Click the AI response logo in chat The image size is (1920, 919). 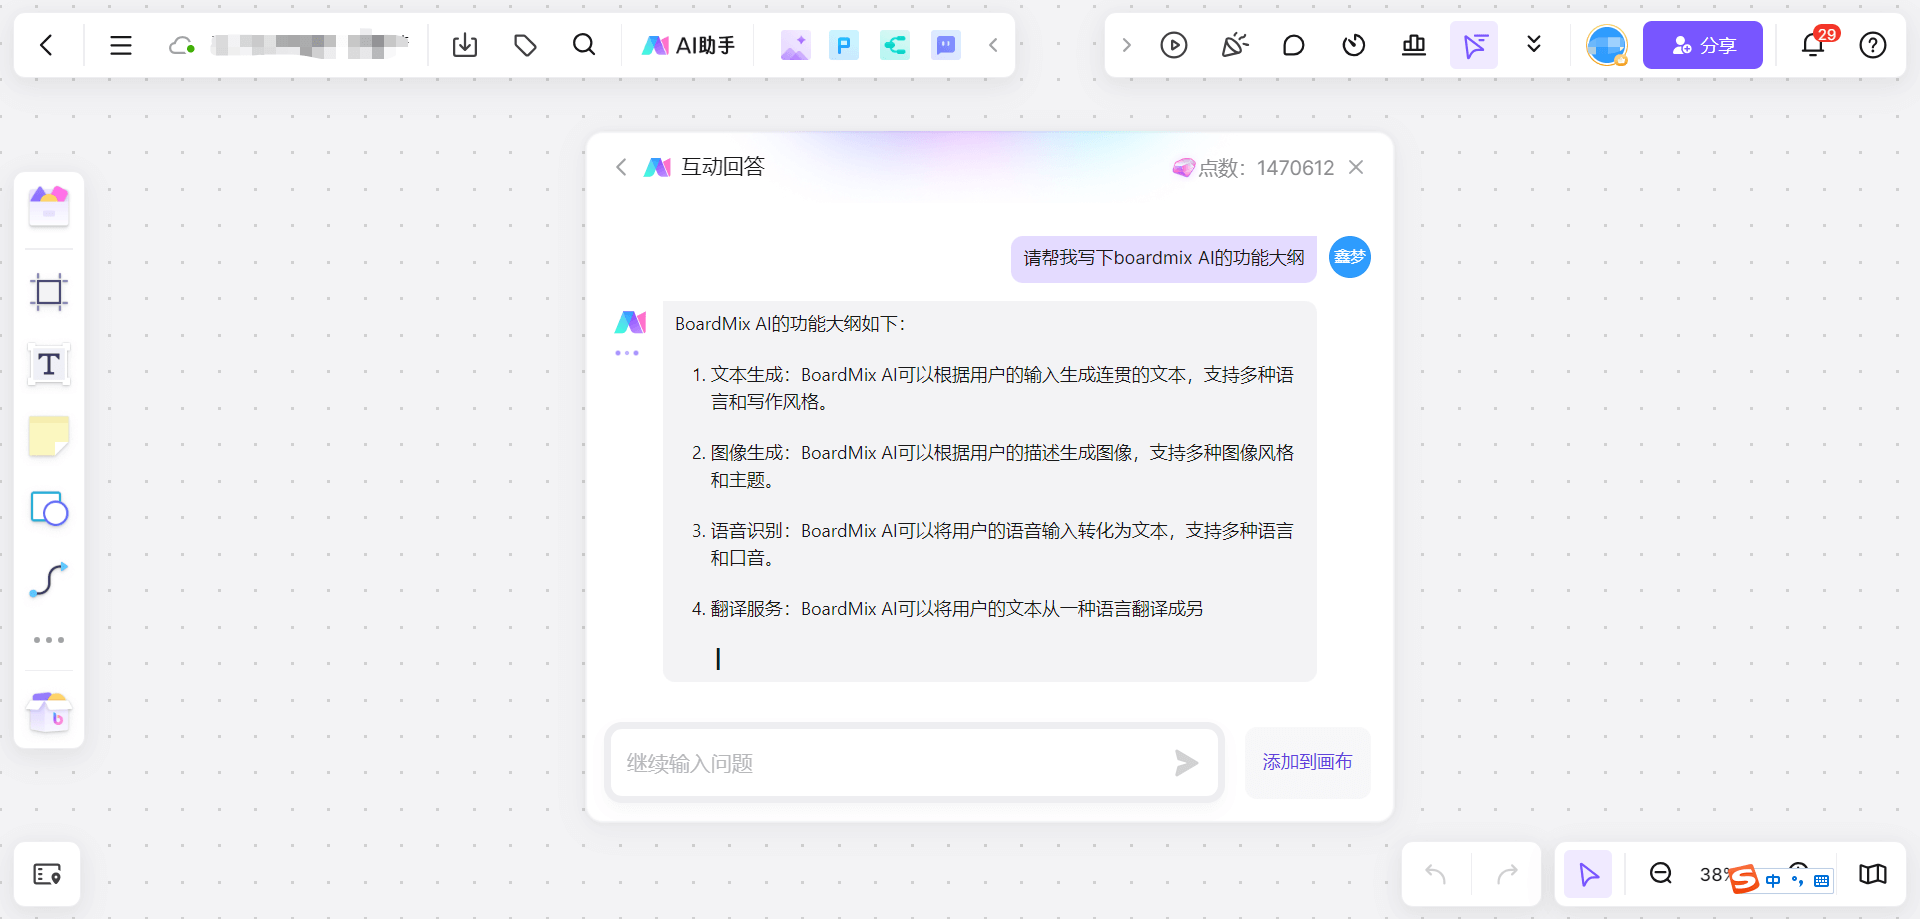click(630, 322)
